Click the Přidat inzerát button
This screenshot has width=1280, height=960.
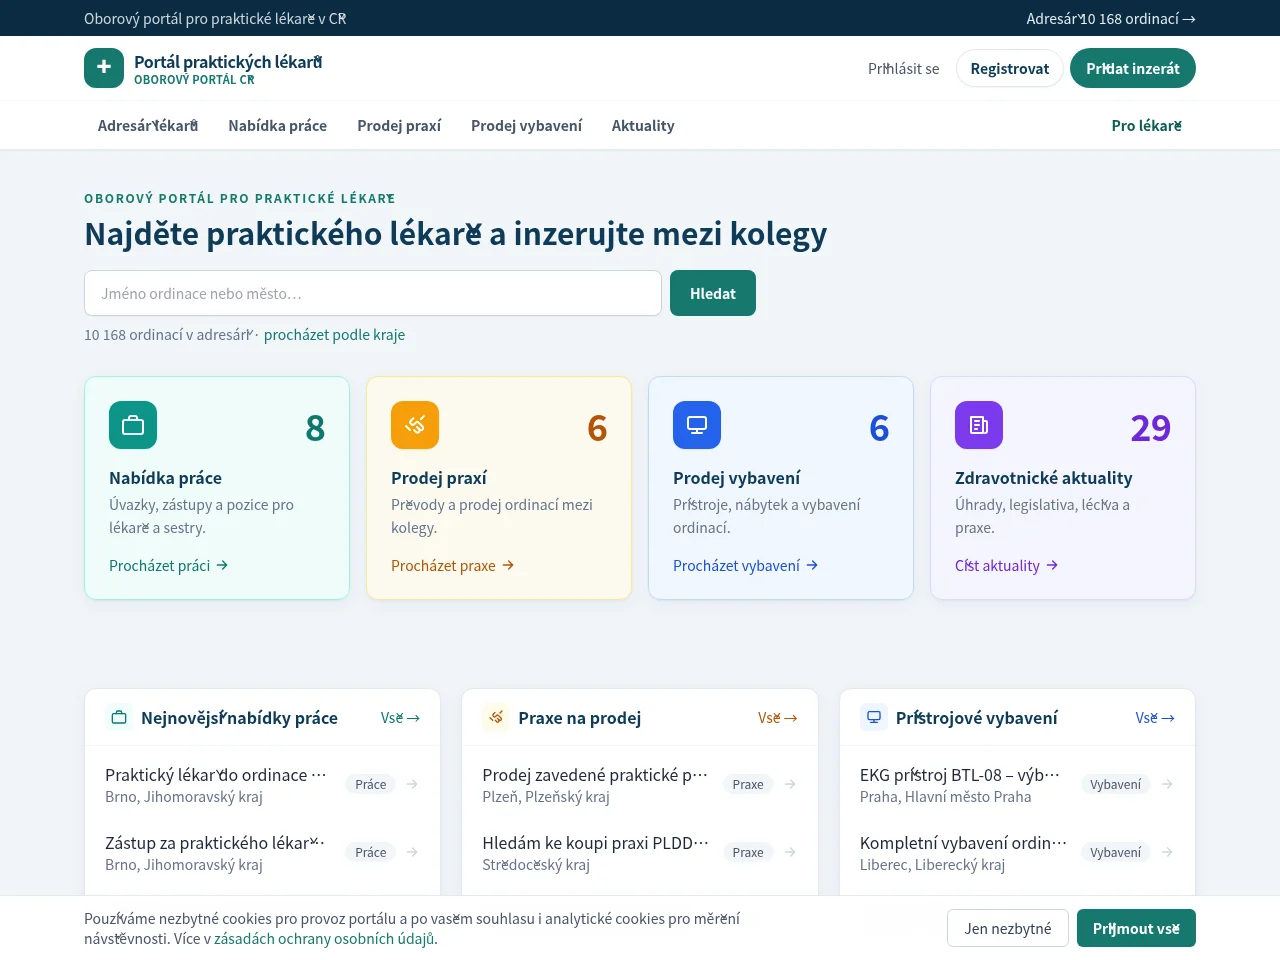[x=1133, y=68]
